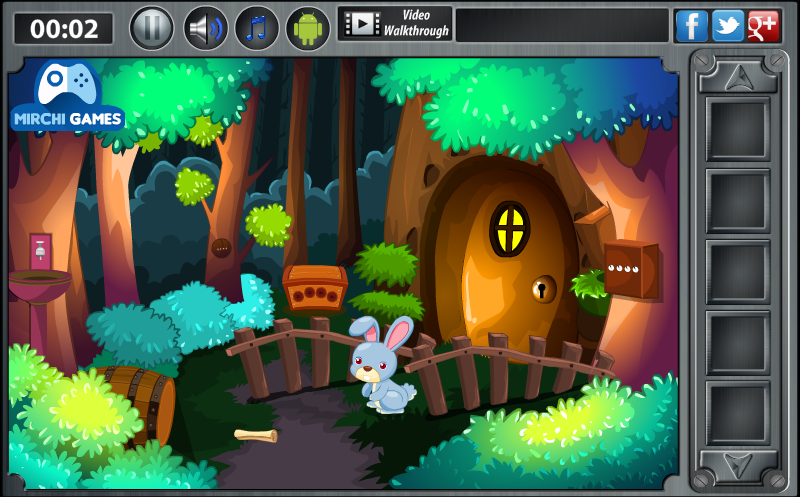Open the brown box with four dots

click(631, 268)
